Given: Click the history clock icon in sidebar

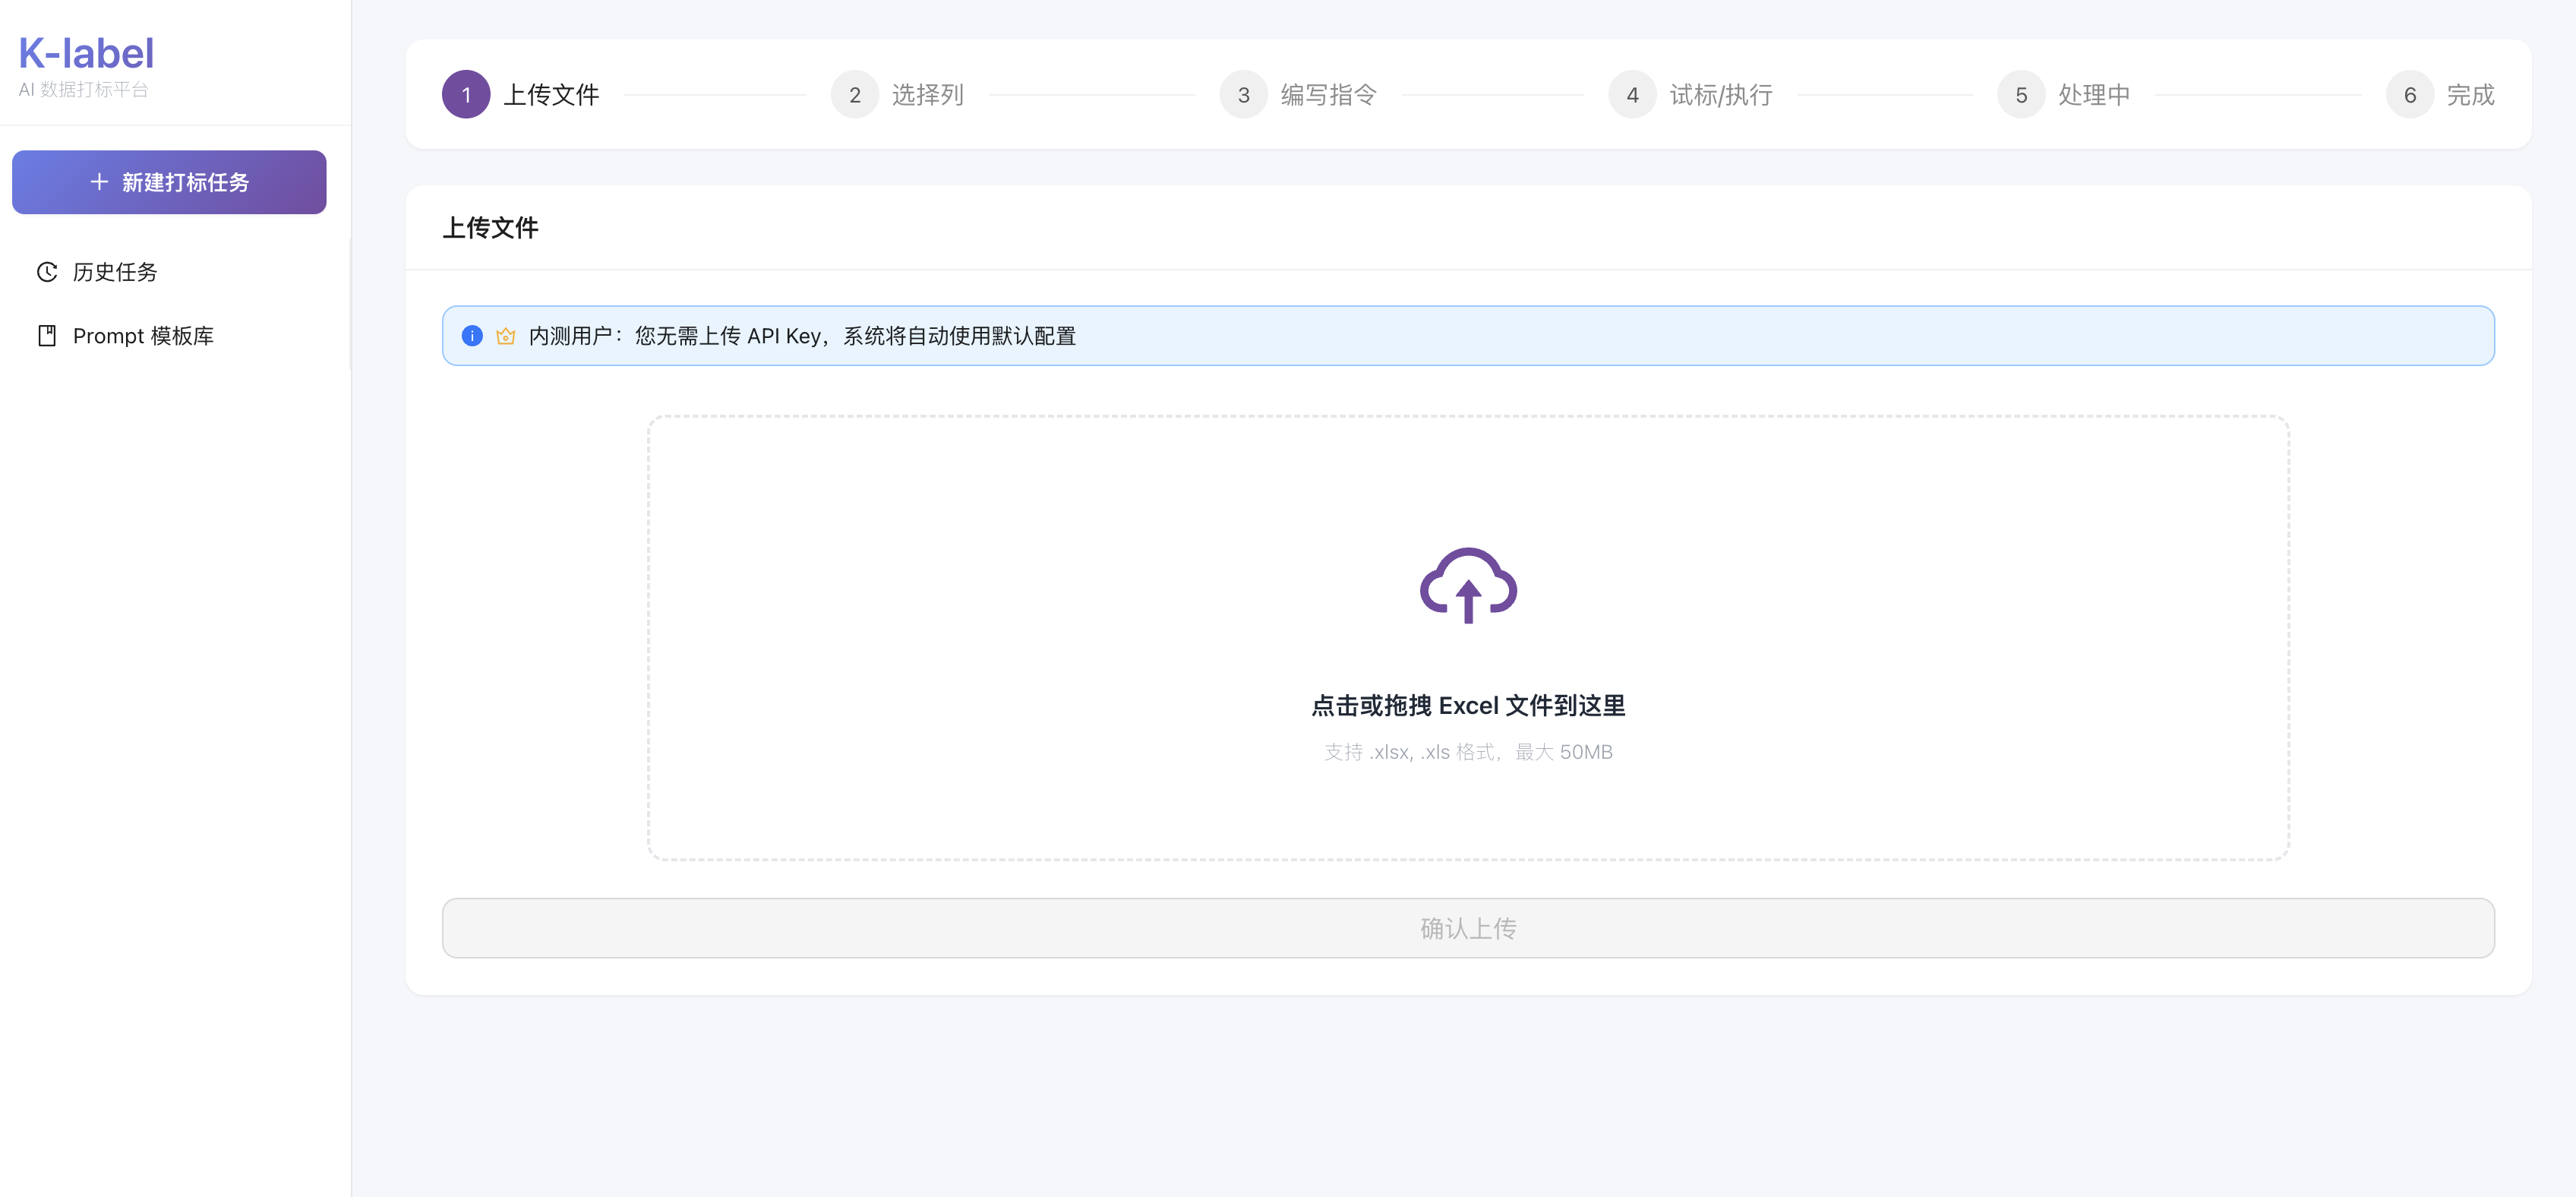Looking at the screenshot, I should pyautogui.click(x=47, y=272).
